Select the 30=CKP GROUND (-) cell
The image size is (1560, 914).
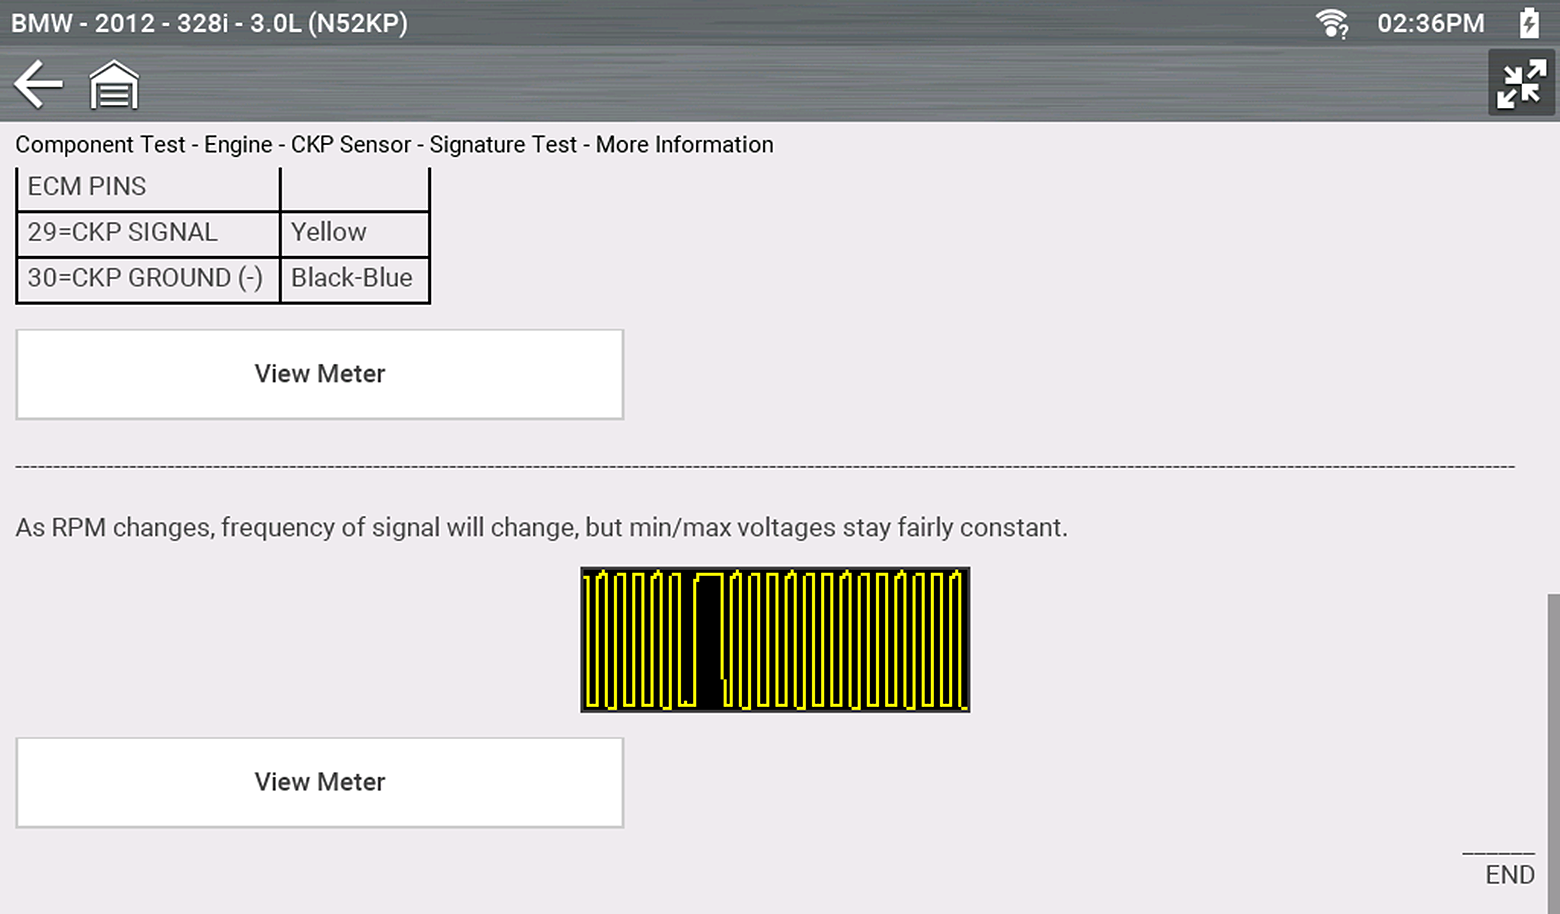click(148, 278)
